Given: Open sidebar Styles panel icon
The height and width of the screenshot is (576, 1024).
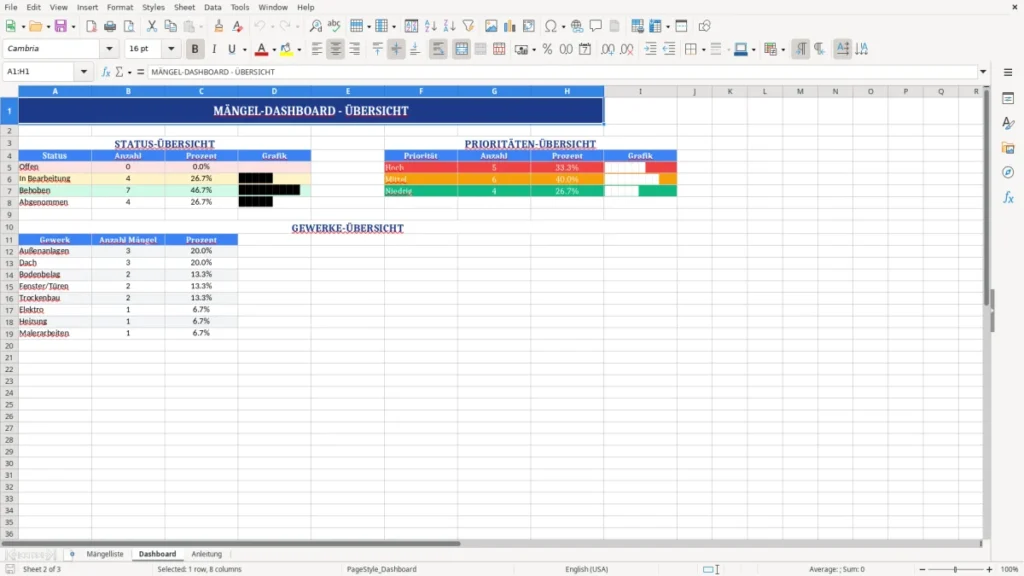Looking at the screenshot, I should coord(1008,123).
